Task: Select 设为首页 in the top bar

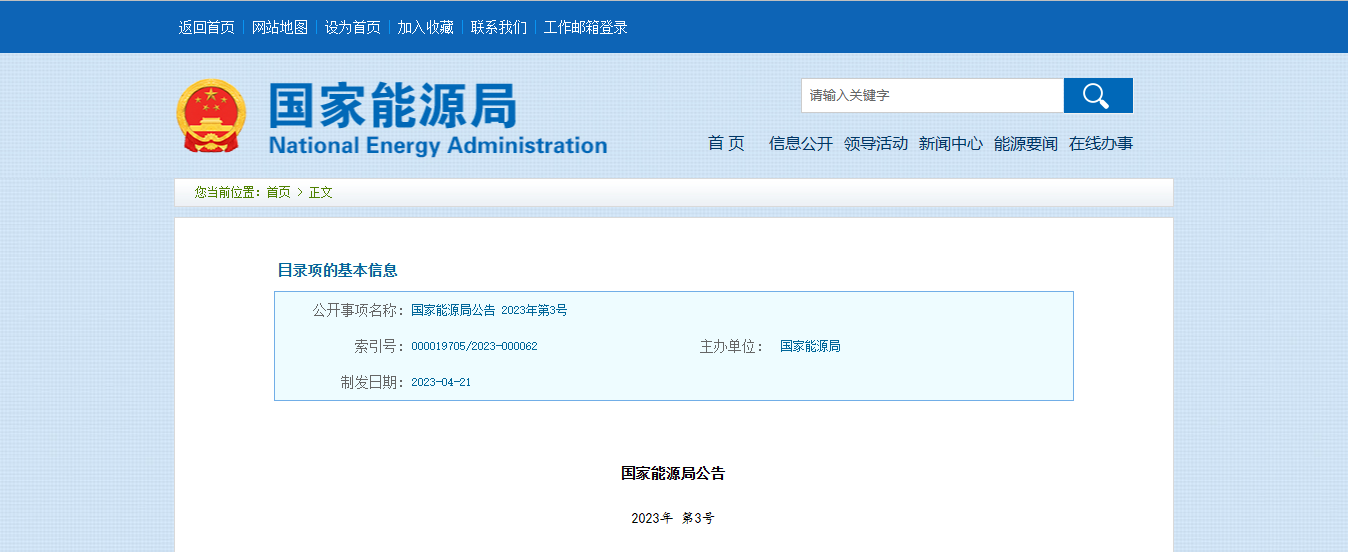Action: pyautogui.click(x=352, y=28)
